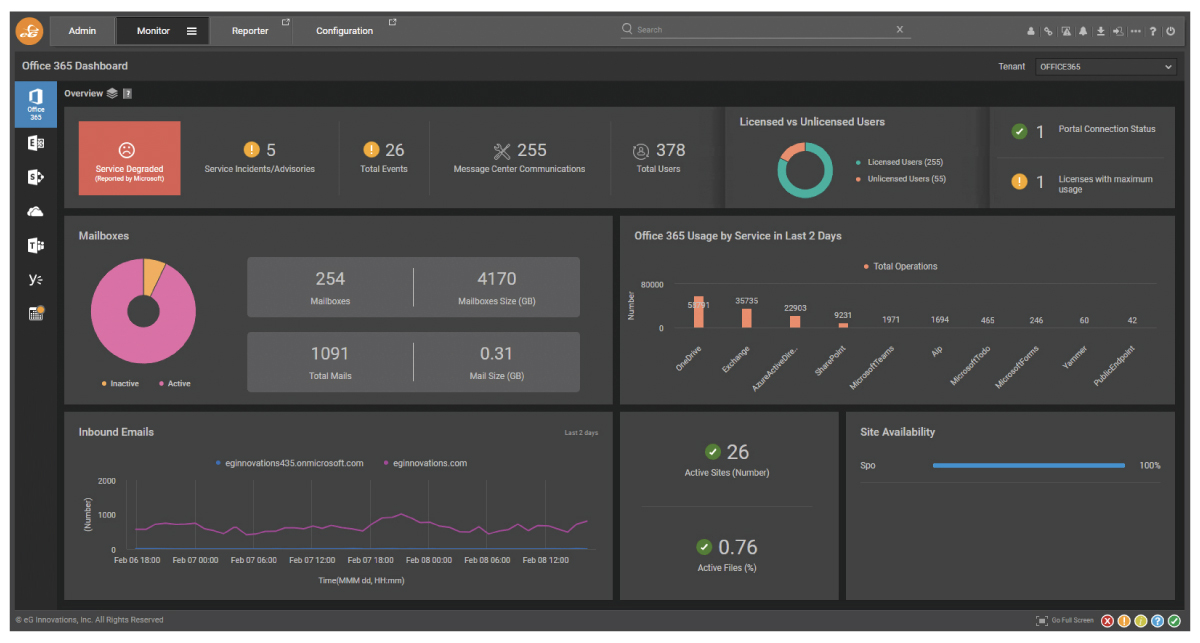
Task: Open the Microsoft Teams sidebar section
Action: point(35,246)
